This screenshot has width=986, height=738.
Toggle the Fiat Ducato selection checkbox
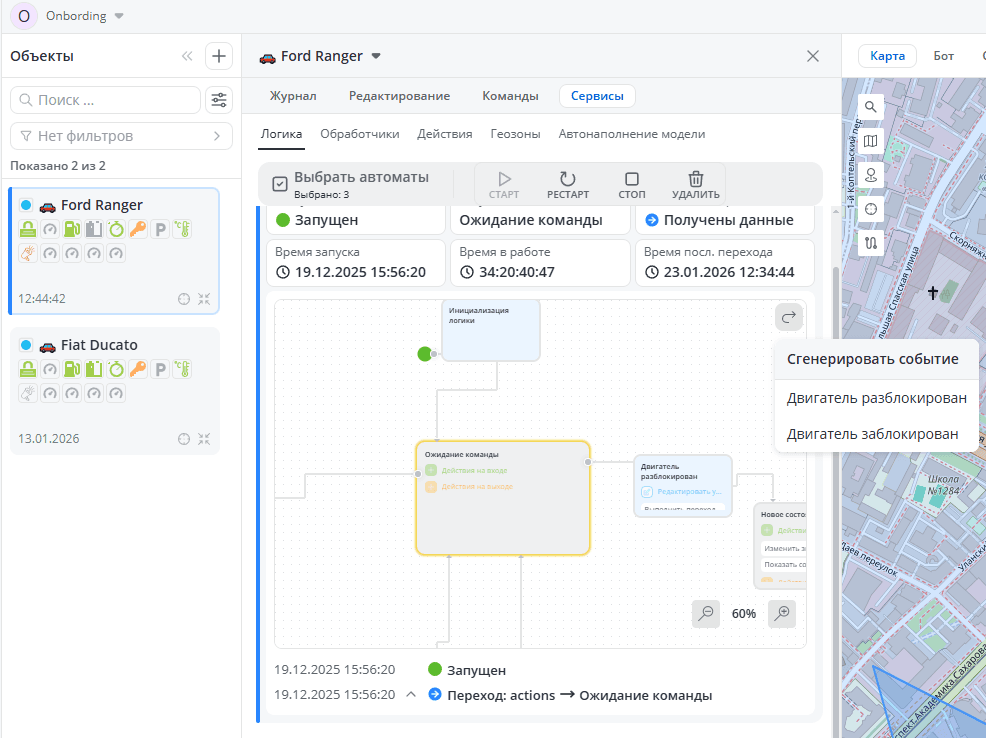(x=26, y=345)
